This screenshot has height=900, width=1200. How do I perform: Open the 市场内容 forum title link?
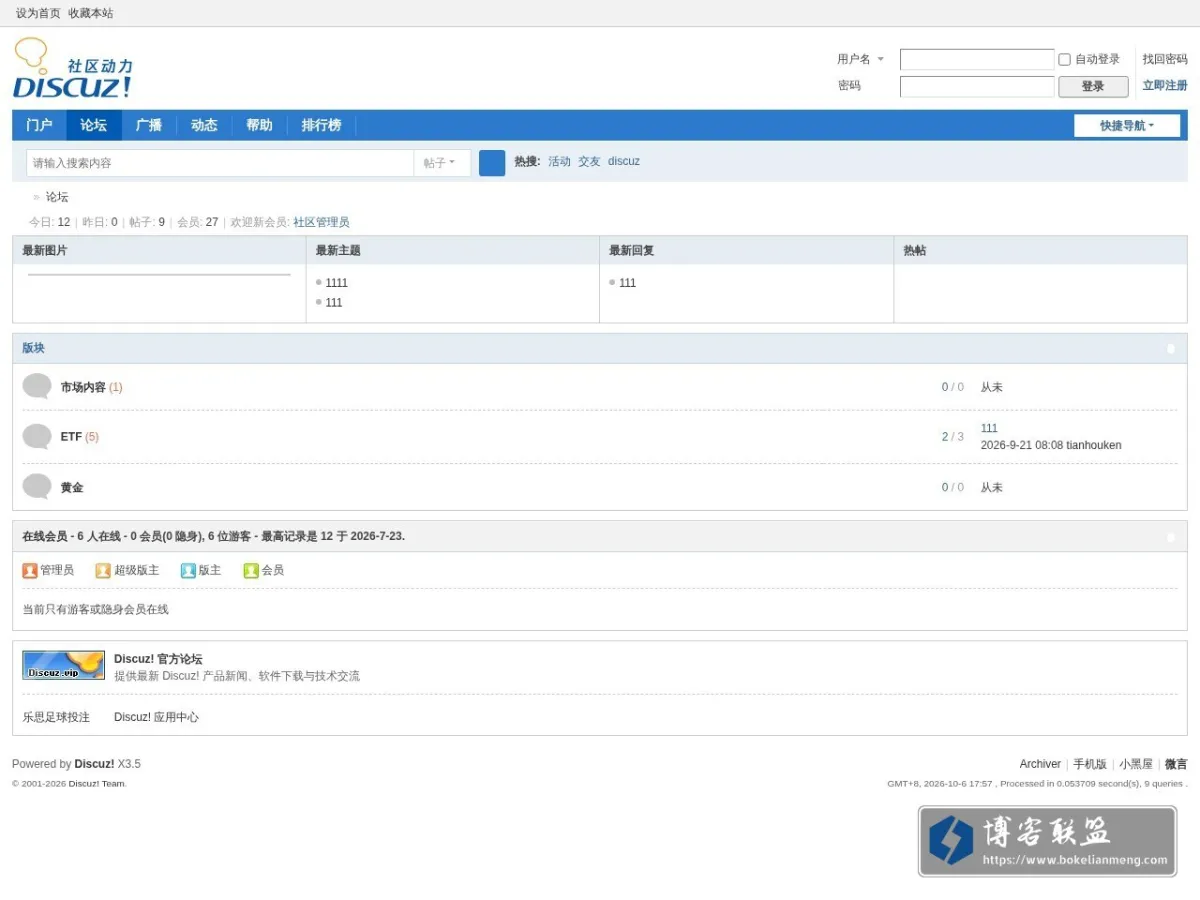pos(83,387)
